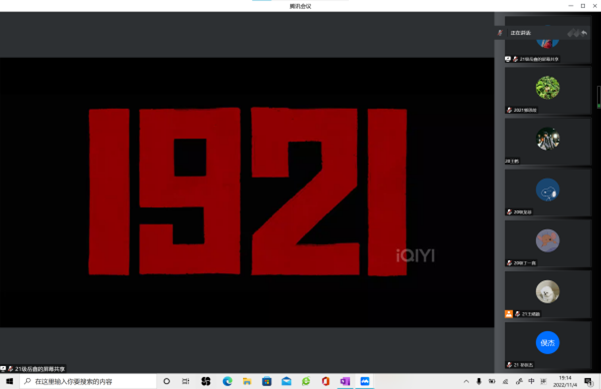Toggle the Chinese input mode indicator 中
The image size is (601, 389).
pos(531,381)
